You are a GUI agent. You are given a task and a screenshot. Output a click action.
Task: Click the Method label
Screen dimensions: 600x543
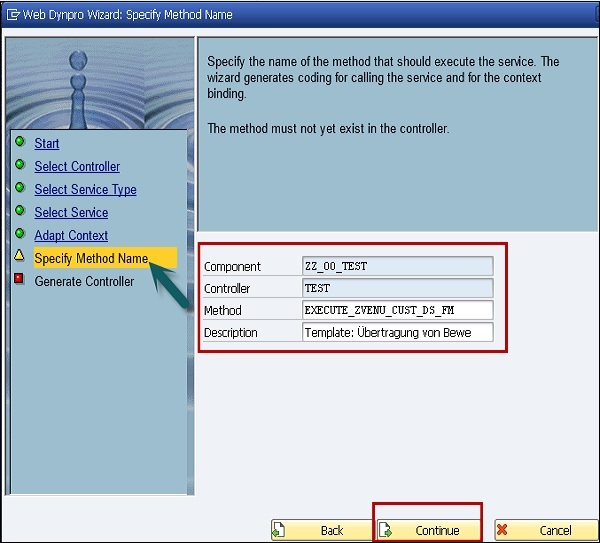point(223,310)
